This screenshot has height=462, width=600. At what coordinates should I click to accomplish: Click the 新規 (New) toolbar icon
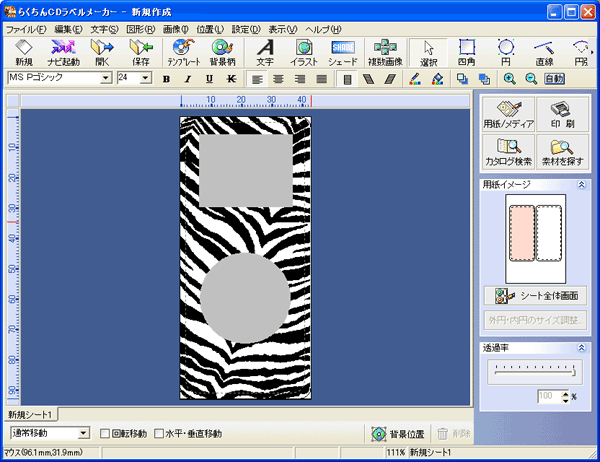tap(24, 53)
